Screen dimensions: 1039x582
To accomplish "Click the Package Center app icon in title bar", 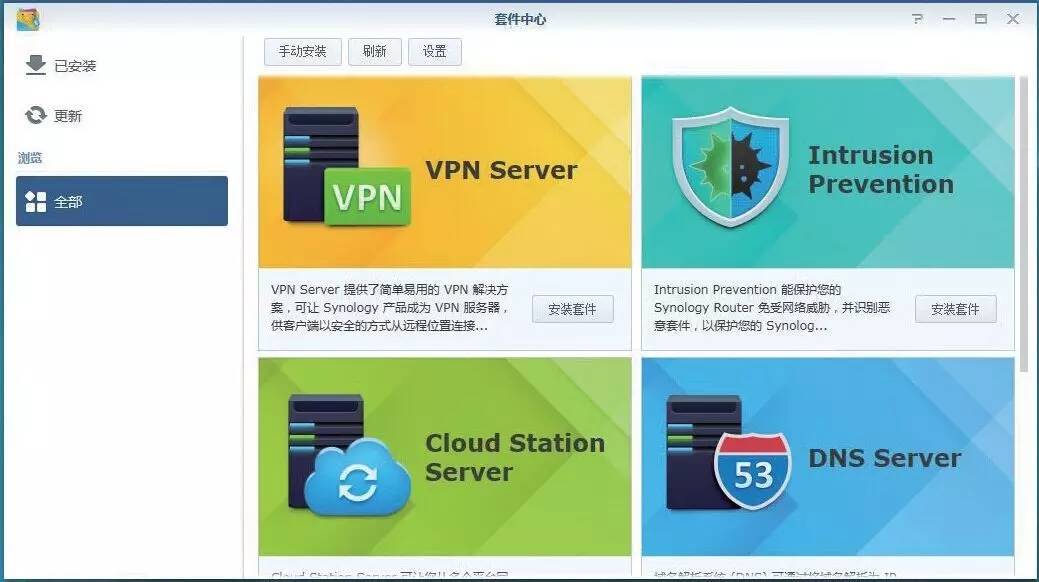I will 28,19.
